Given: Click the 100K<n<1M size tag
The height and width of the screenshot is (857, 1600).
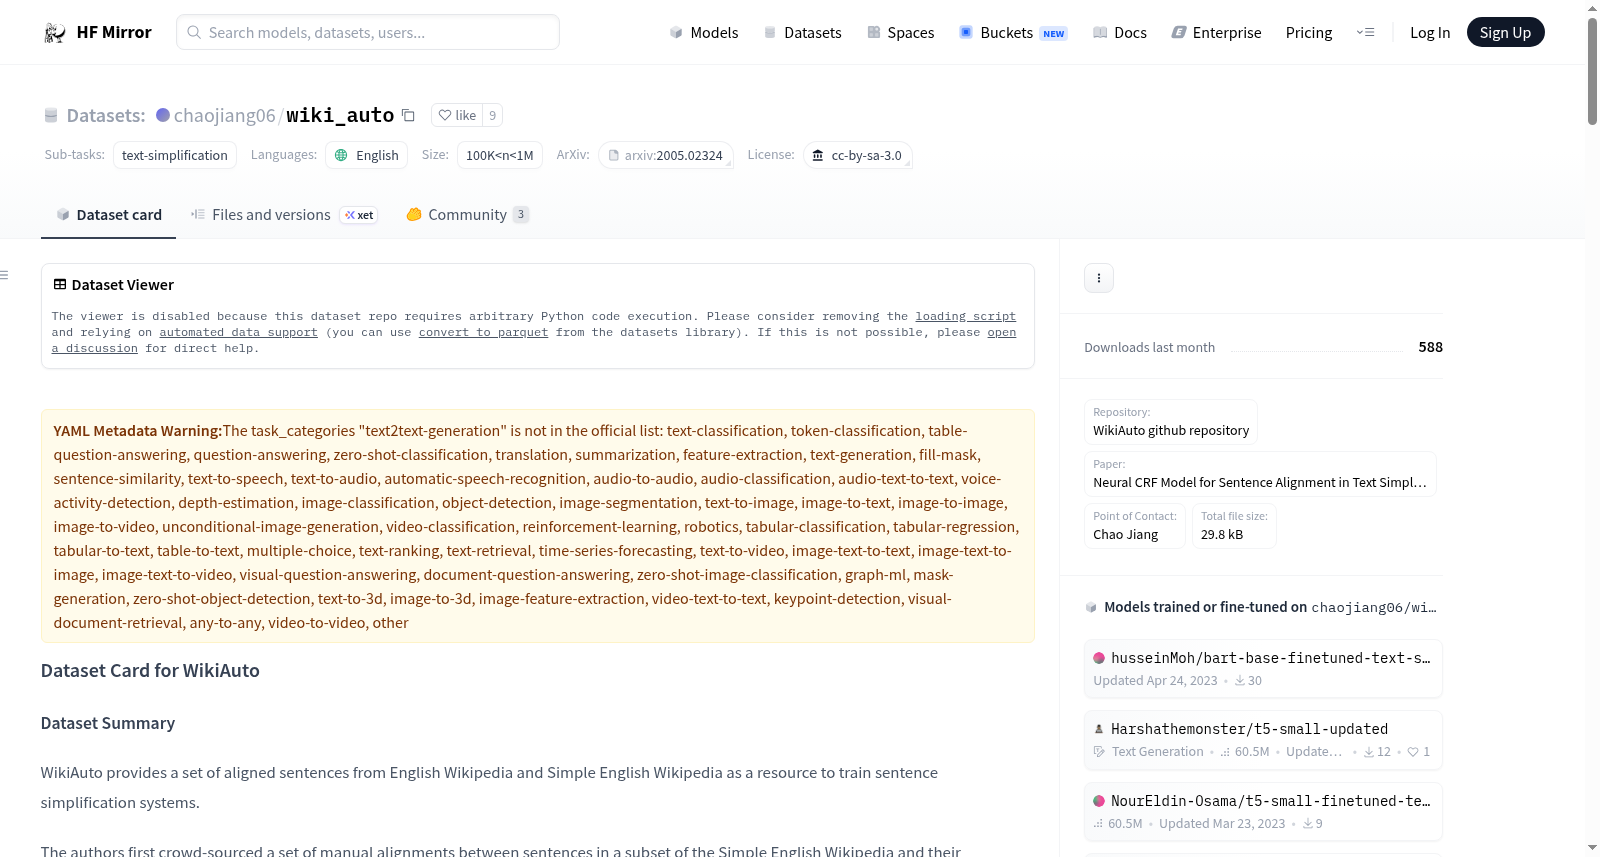Looking at the screenshot, I should pos(500,155).
